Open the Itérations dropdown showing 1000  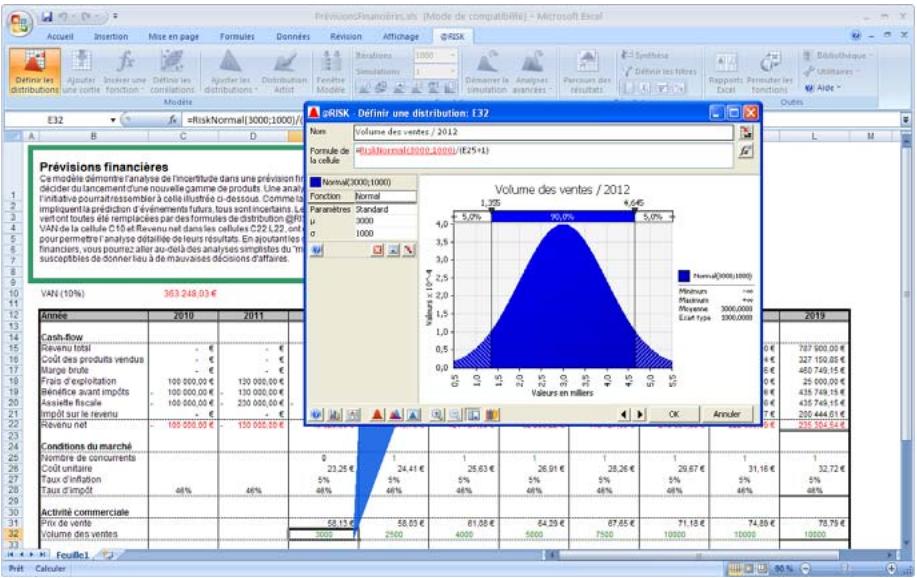pyautogui.click(x=452, y=57)
